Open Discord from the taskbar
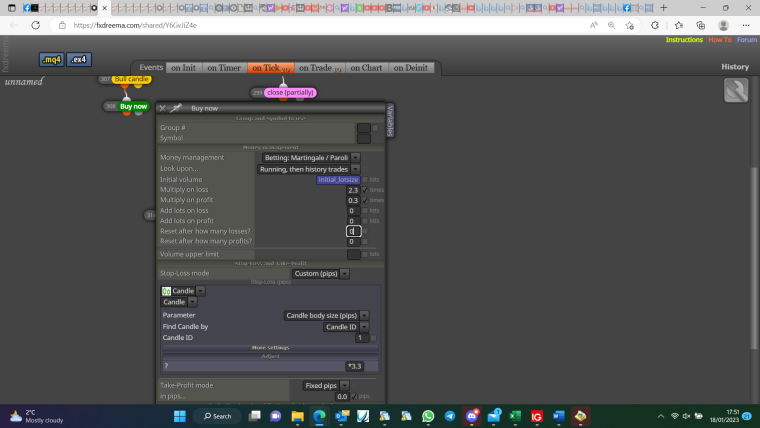The image size is (760, 428). [x=472, y=416]
